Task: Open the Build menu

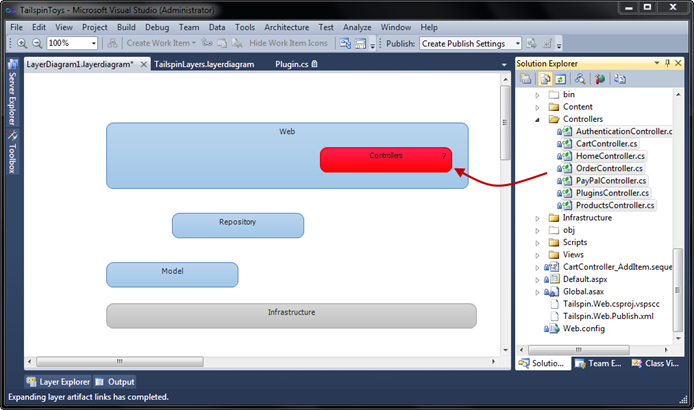Action: point(126,27)
